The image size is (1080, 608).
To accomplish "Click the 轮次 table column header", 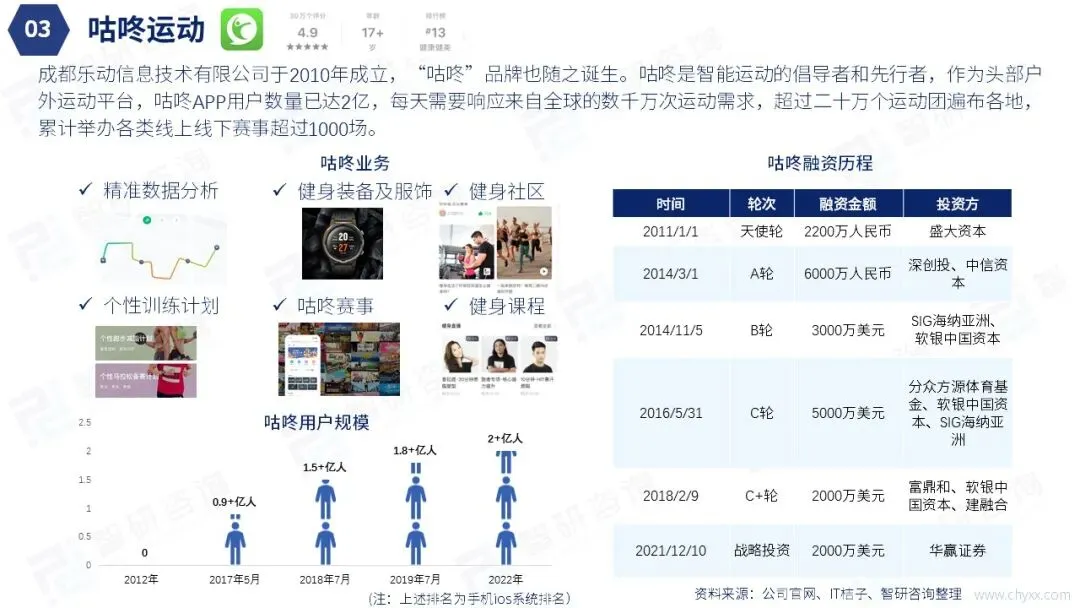I will pos(762,203).
